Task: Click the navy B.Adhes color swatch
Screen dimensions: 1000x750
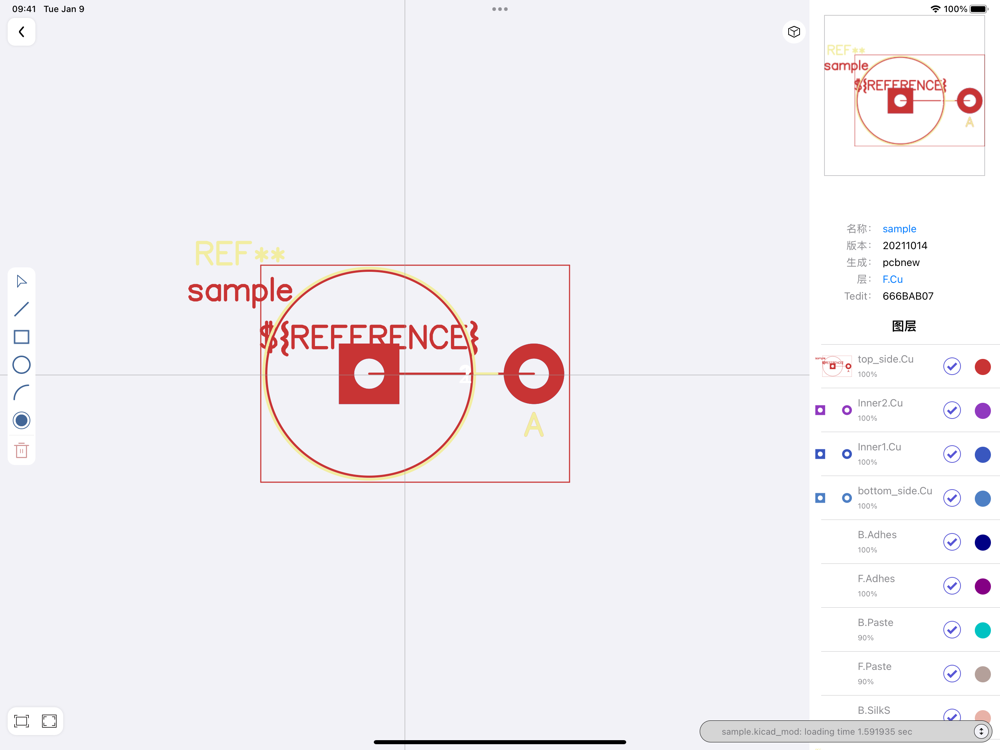Action: point(983,543)
